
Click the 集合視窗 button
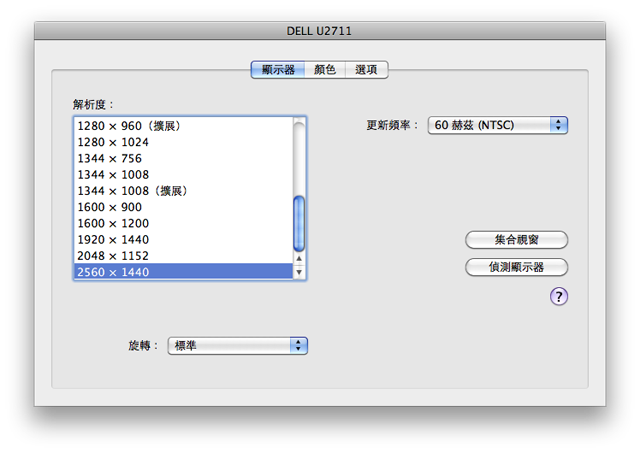(516, 240)
